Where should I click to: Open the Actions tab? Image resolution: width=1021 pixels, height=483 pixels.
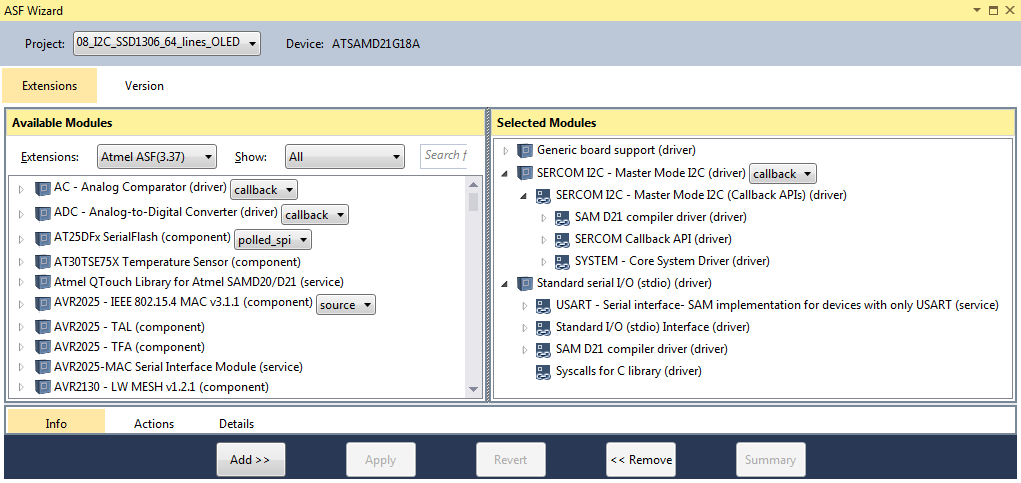[x=154, y=423]
